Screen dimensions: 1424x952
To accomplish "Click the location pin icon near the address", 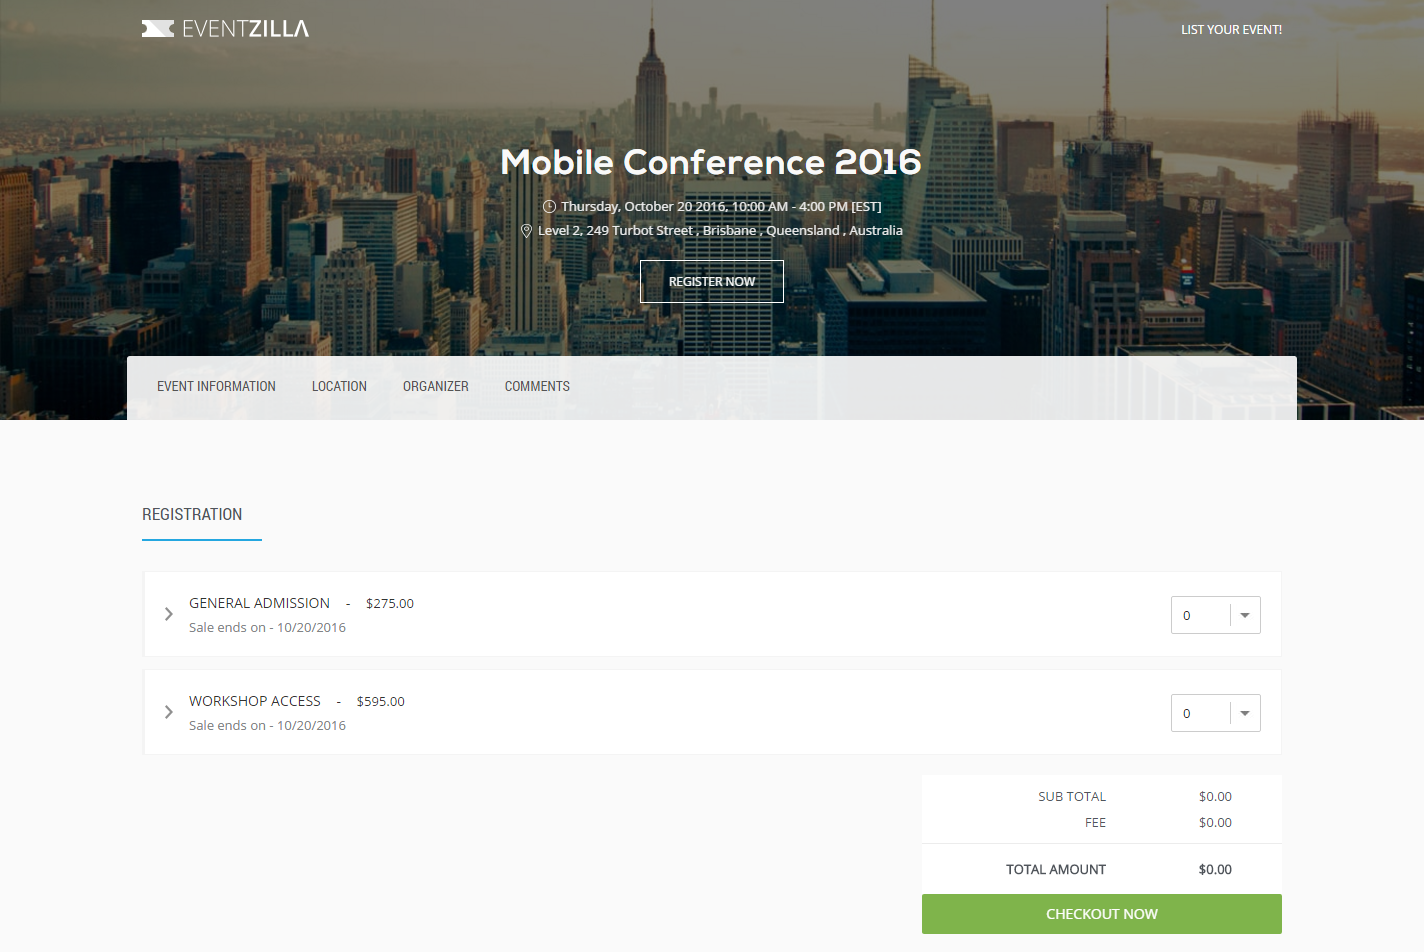I will tap(527, 230).
